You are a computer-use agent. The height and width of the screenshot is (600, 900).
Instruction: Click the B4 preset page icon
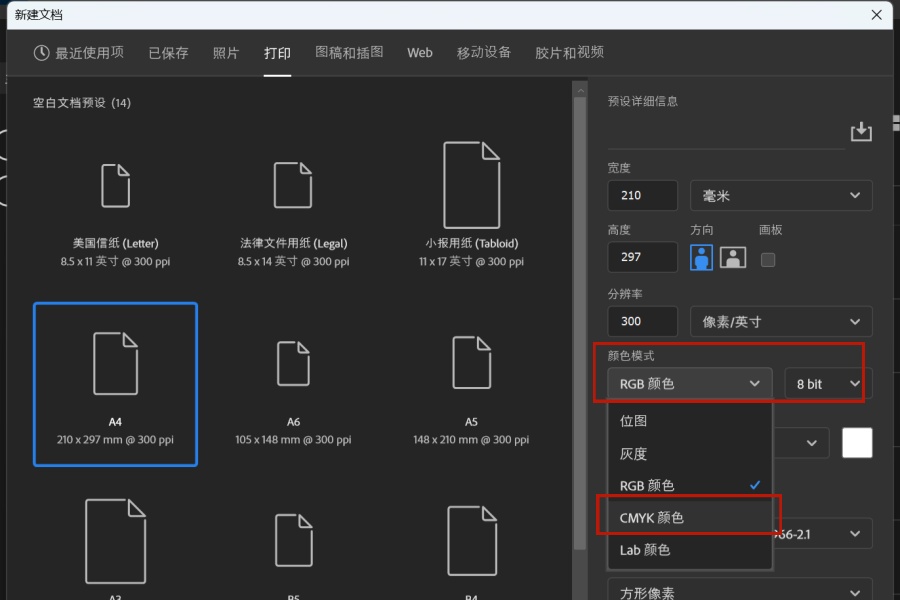[472, 540]
